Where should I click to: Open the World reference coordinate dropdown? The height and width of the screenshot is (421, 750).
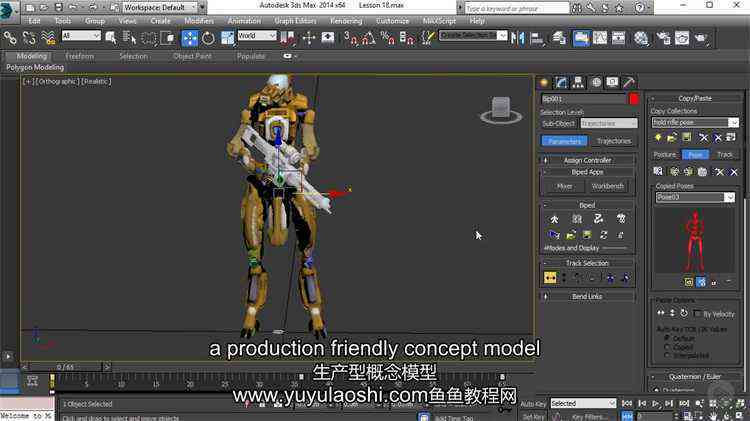257,36
